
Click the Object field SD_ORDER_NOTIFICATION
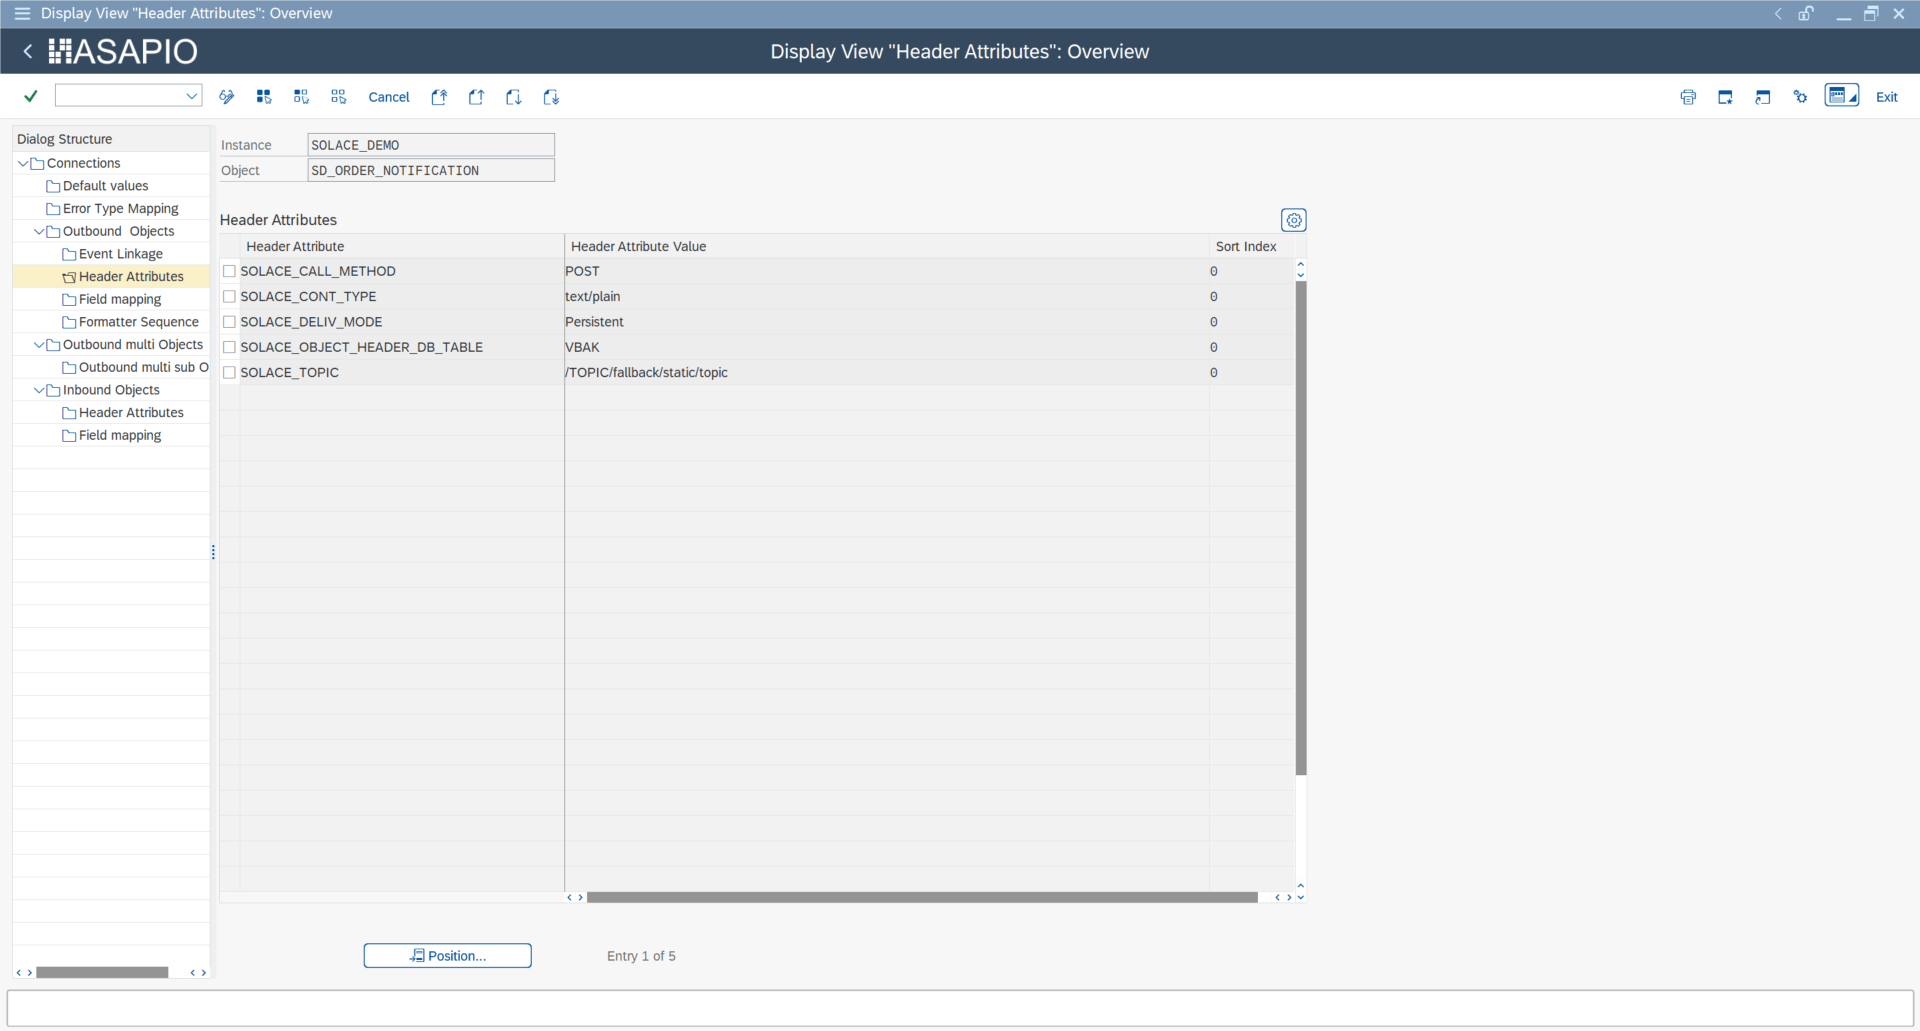(431, 170)
